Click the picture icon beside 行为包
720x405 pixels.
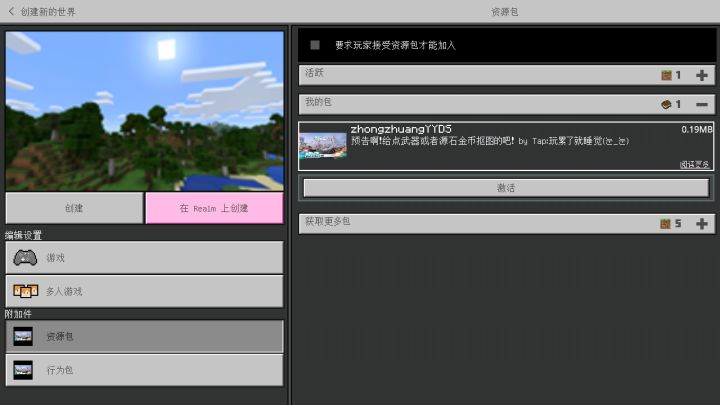23,370
